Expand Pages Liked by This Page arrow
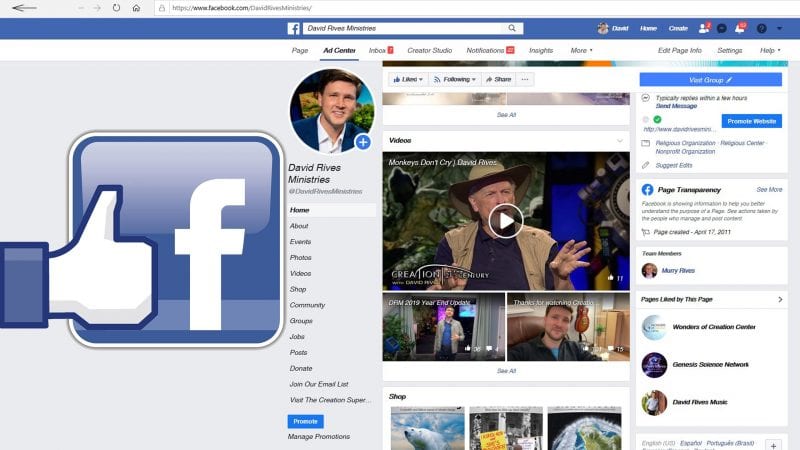The width and height of the screenshot is (800, 450). point(780,299)
